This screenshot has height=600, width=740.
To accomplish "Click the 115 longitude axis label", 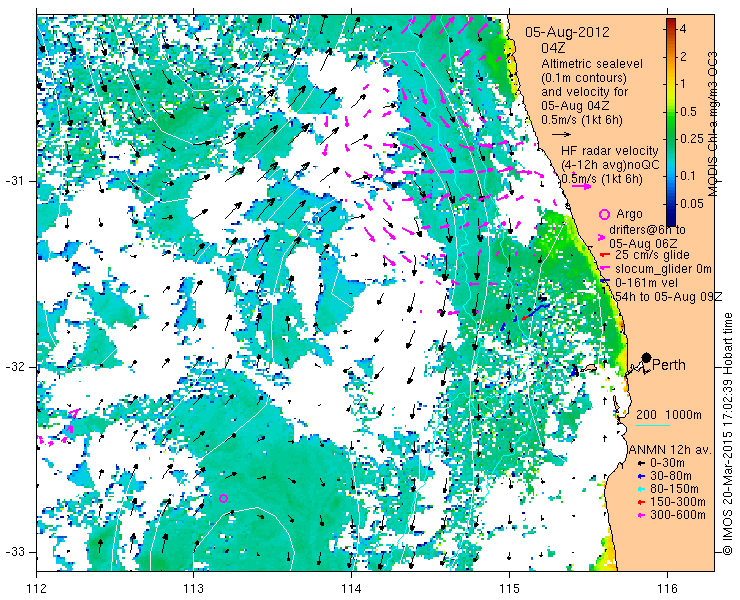I will pos(509,589).
